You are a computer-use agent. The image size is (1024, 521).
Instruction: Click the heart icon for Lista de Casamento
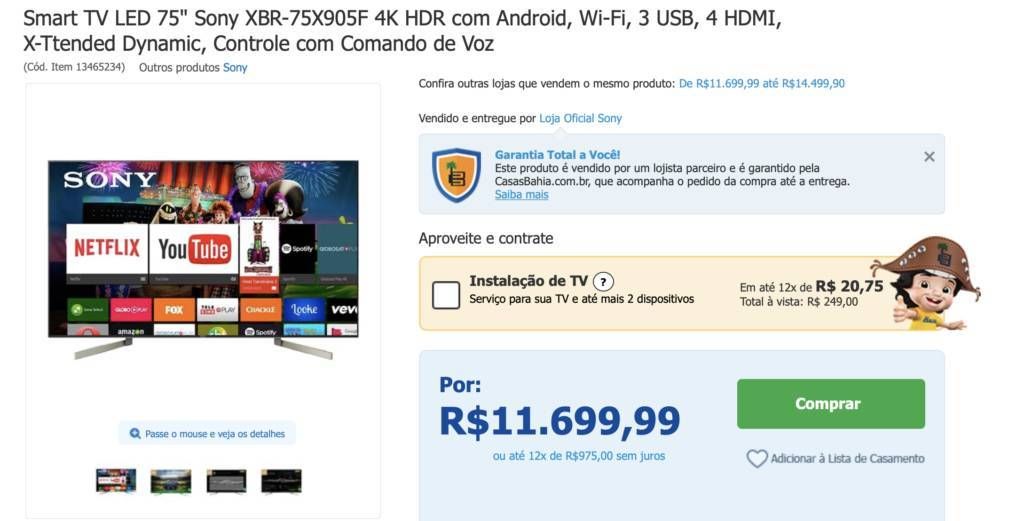(x=757, y=458)
